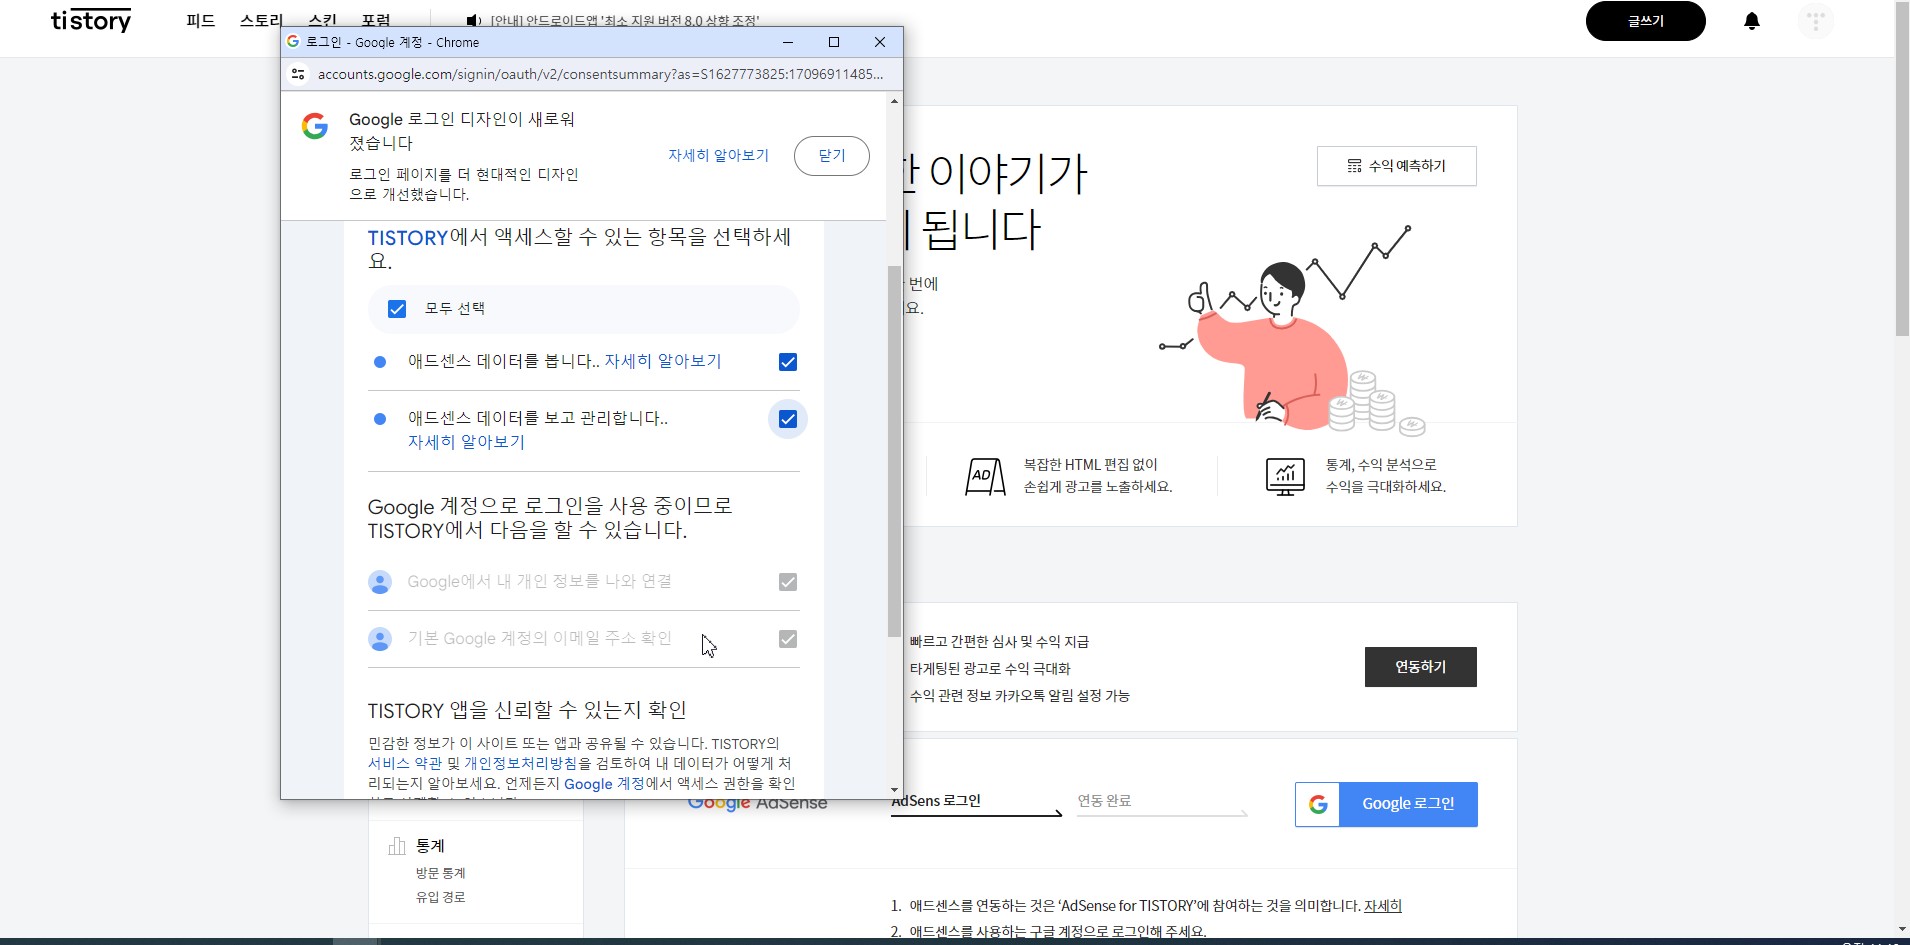1910x945 pixels.
Task: Click the disabled 개인 정보 연결 checkbox
Action: 788,582
